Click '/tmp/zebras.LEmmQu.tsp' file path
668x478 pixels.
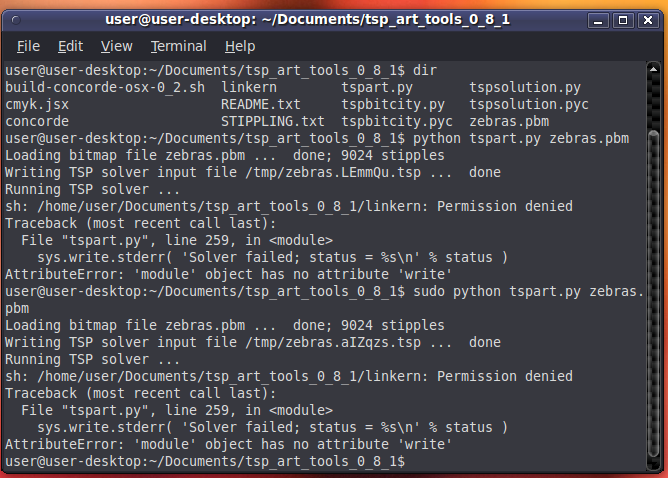coord(333,173)
